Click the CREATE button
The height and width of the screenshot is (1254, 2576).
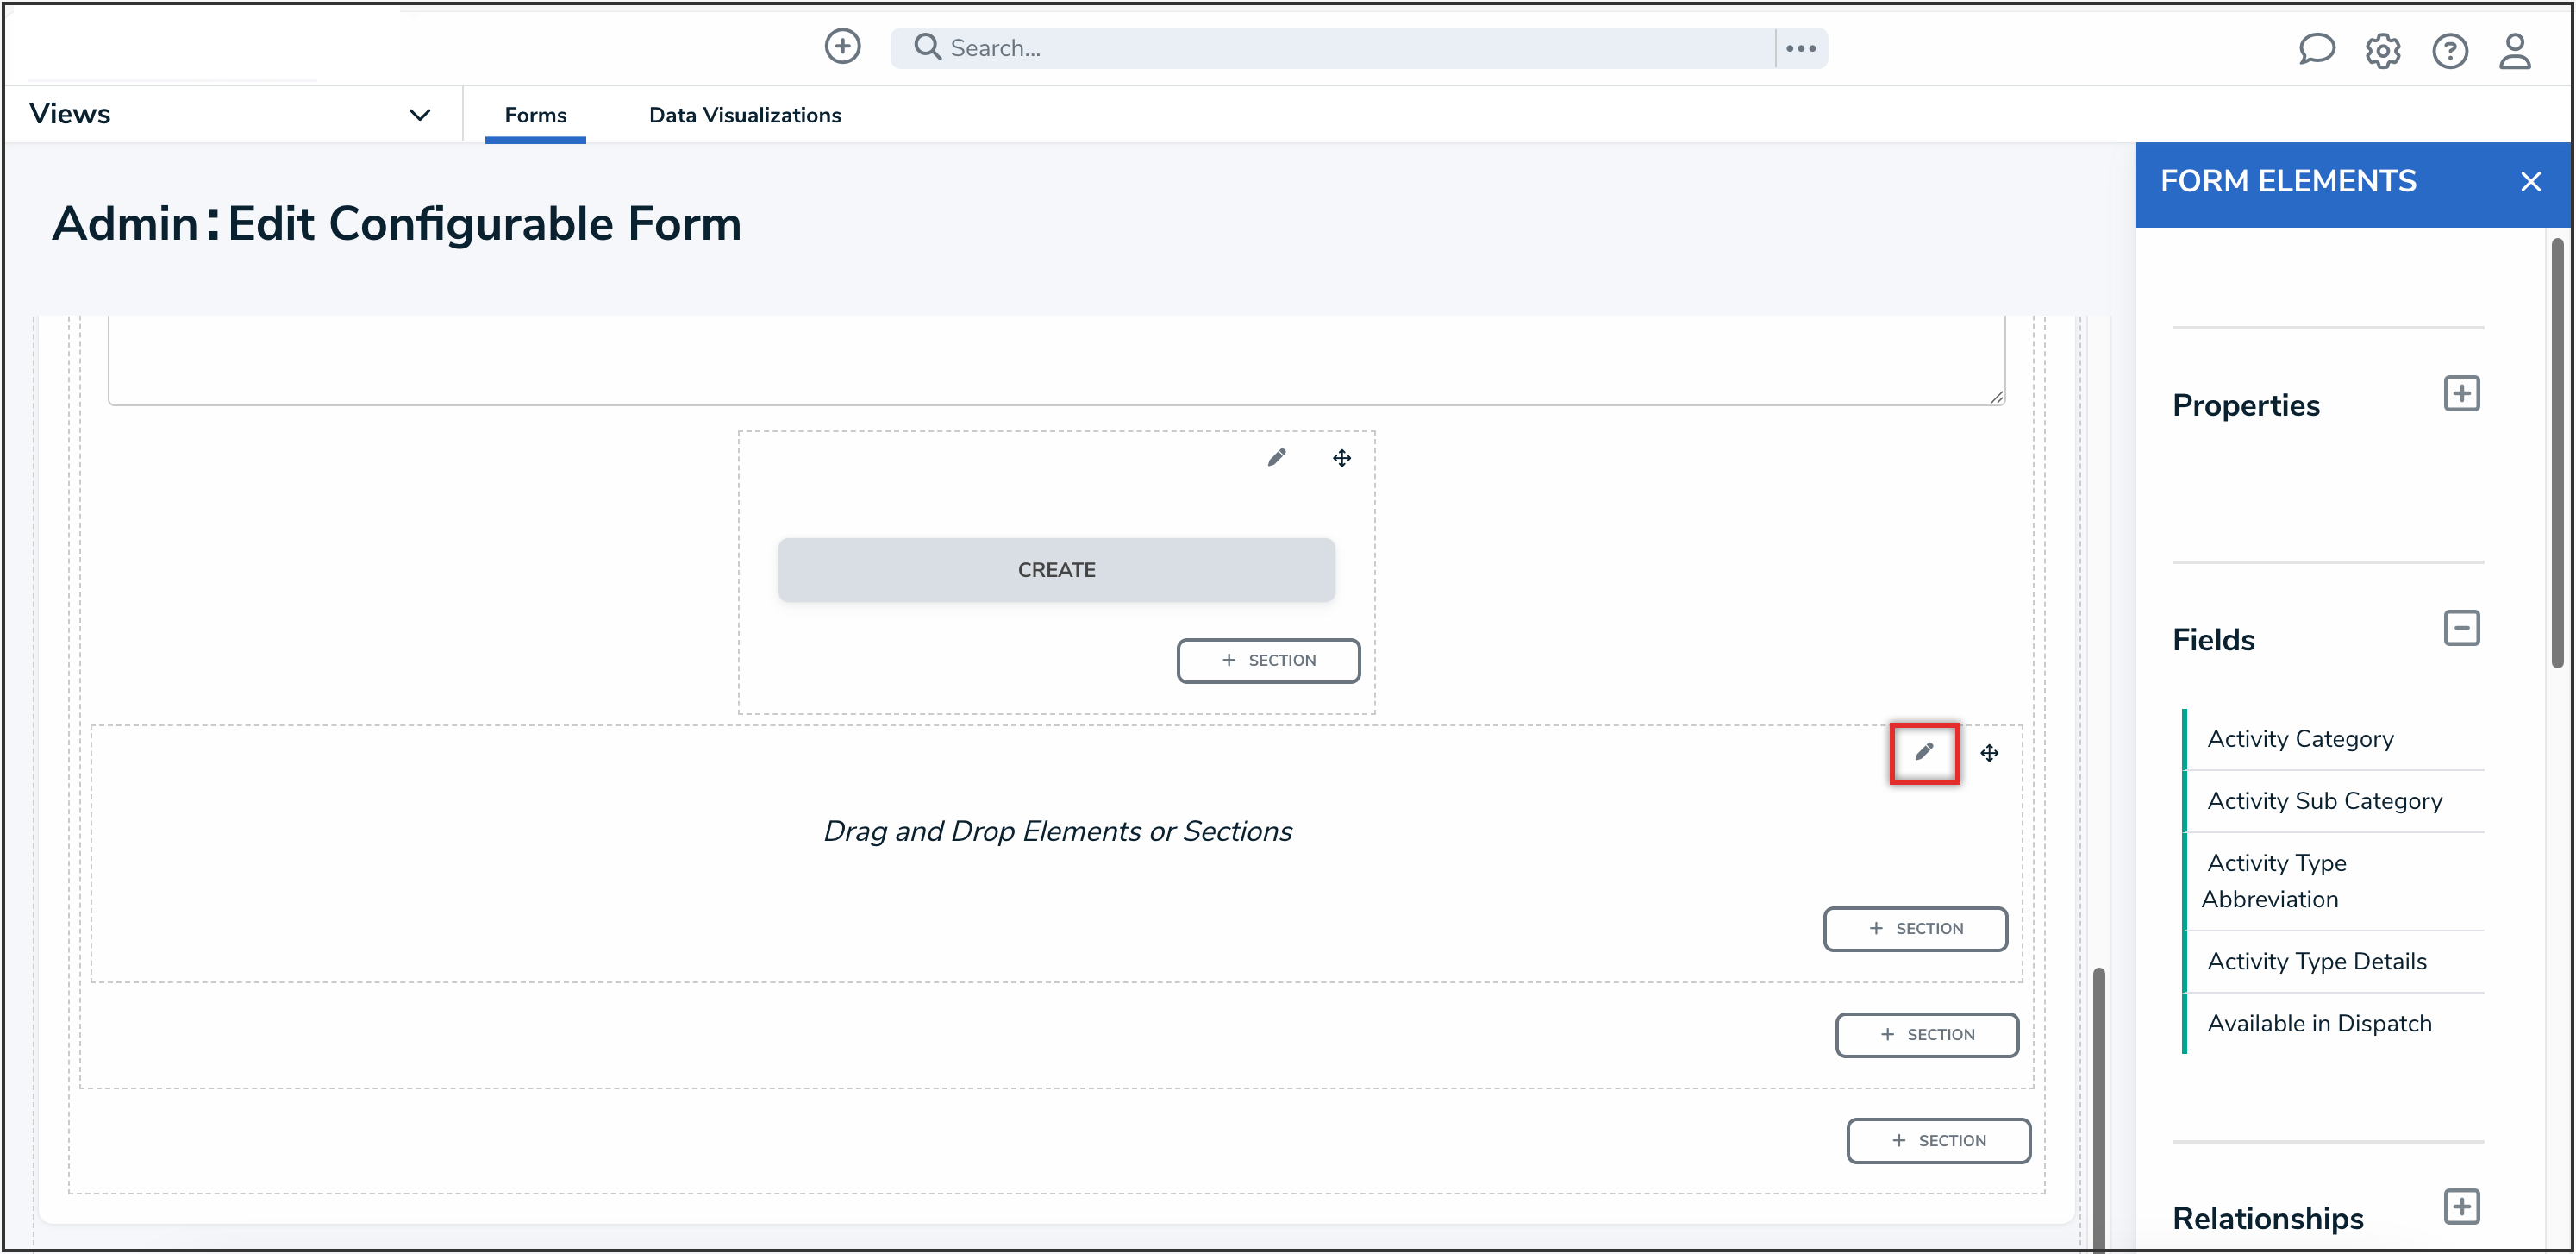1056,570
